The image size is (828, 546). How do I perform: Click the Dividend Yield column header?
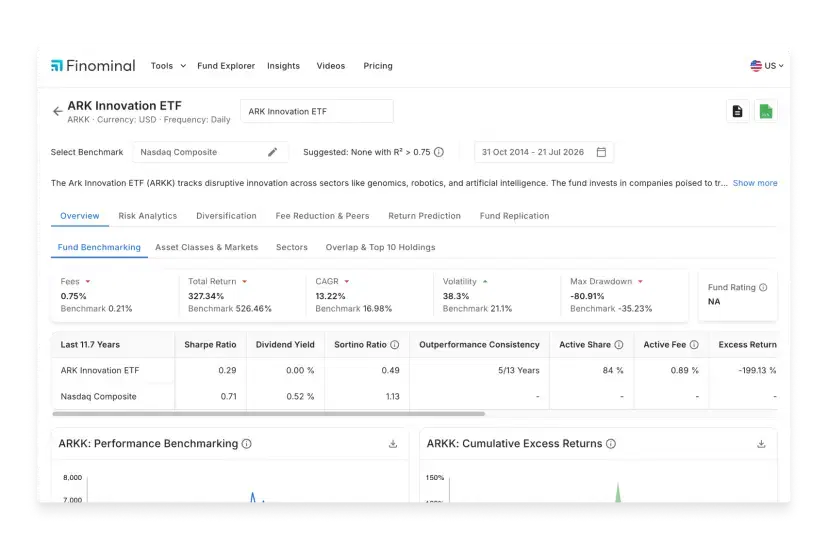285,345
